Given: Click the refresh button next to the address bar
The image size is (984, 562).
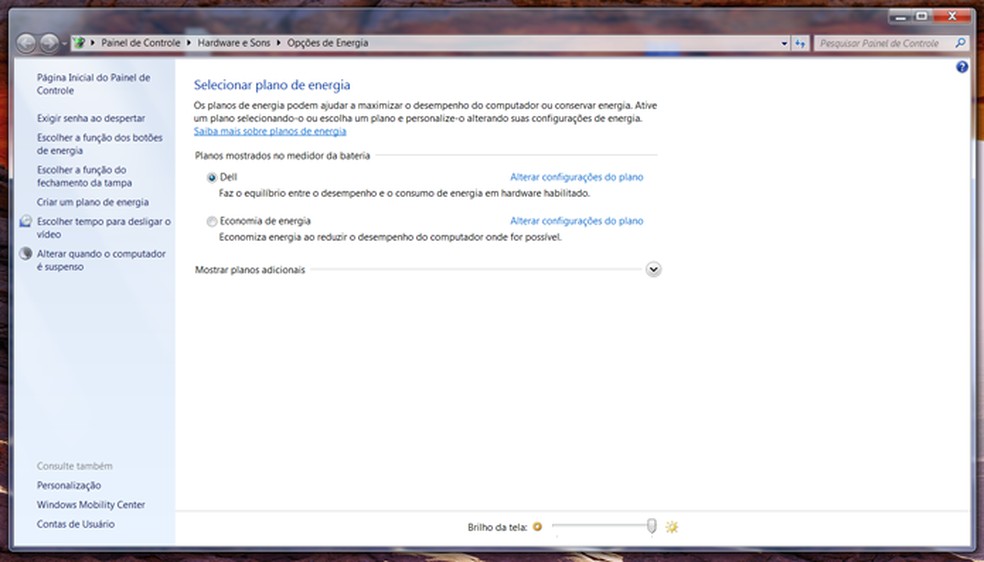Looking at the screenshot, I should point(800,43).
